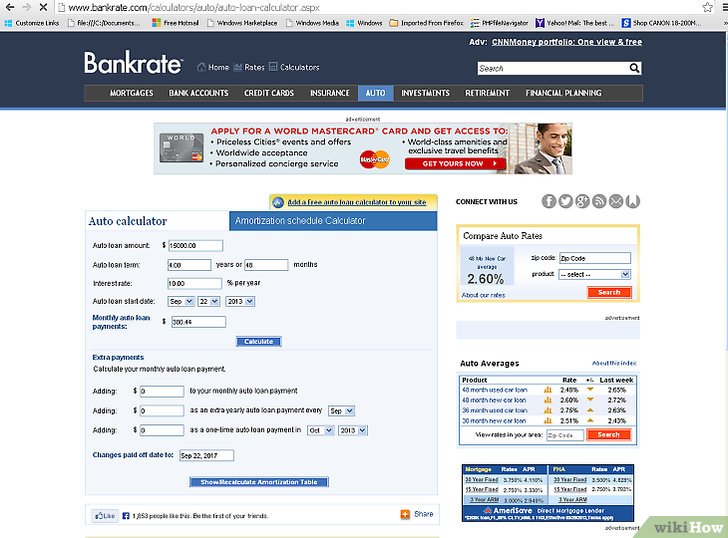The width and height of the screenshot is (728, 538).
Task: Open start date year dropdown 2013
Action: (240, 301)
